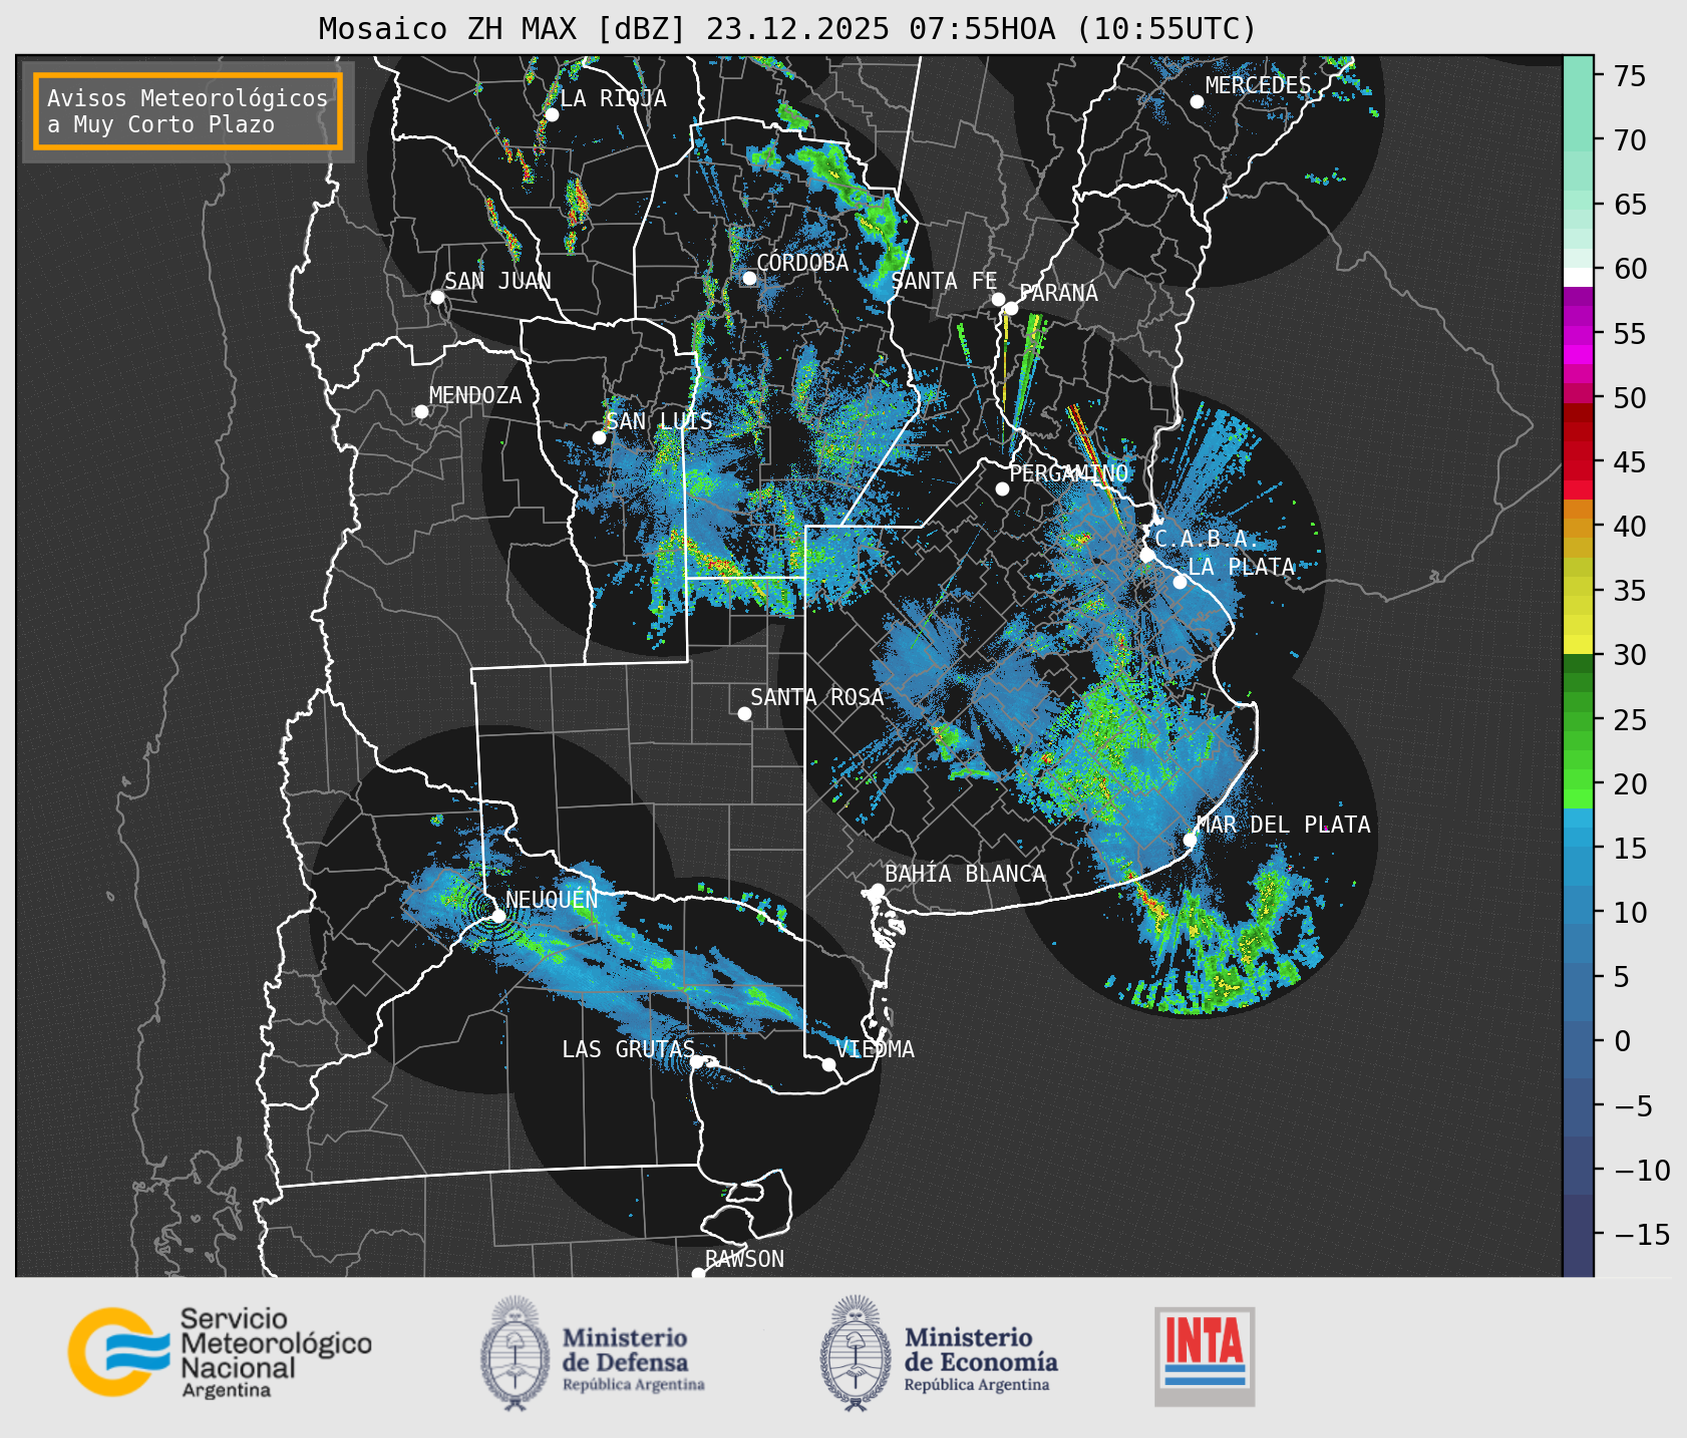This screenshot has height=1438, width=1687.
Task: Click the 'SANTA FE' map label
Action: tap(944, 281)
